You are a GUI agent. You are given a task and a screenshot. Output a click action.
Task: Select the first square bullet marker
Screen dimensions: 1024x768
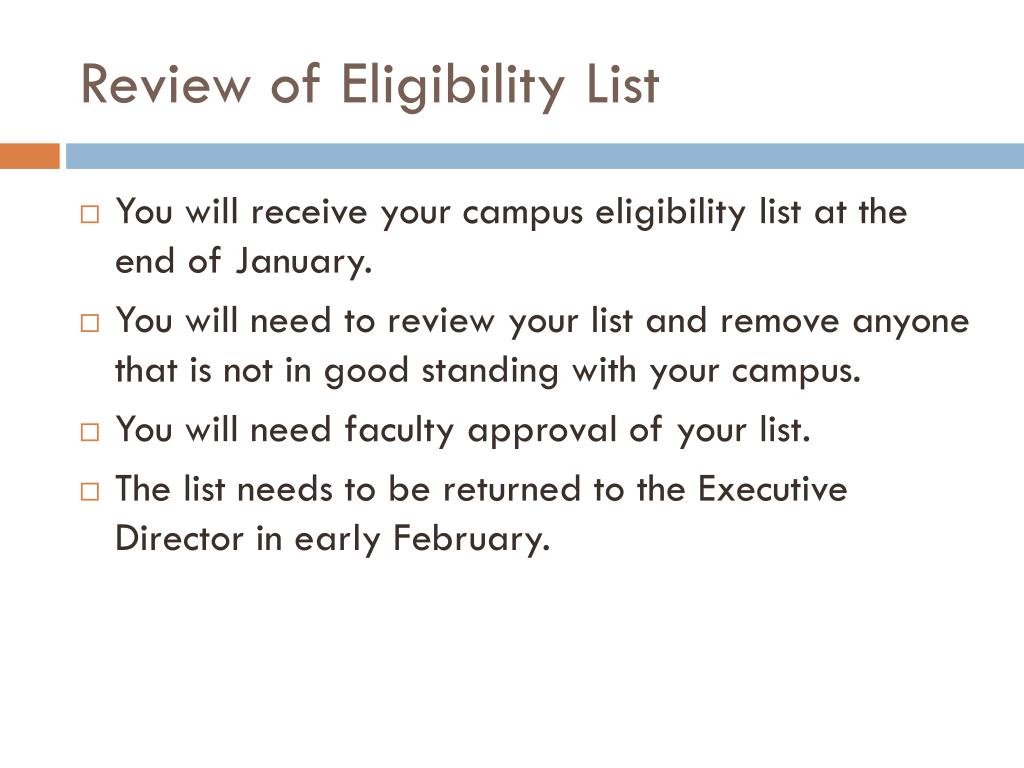coord(89,214)
